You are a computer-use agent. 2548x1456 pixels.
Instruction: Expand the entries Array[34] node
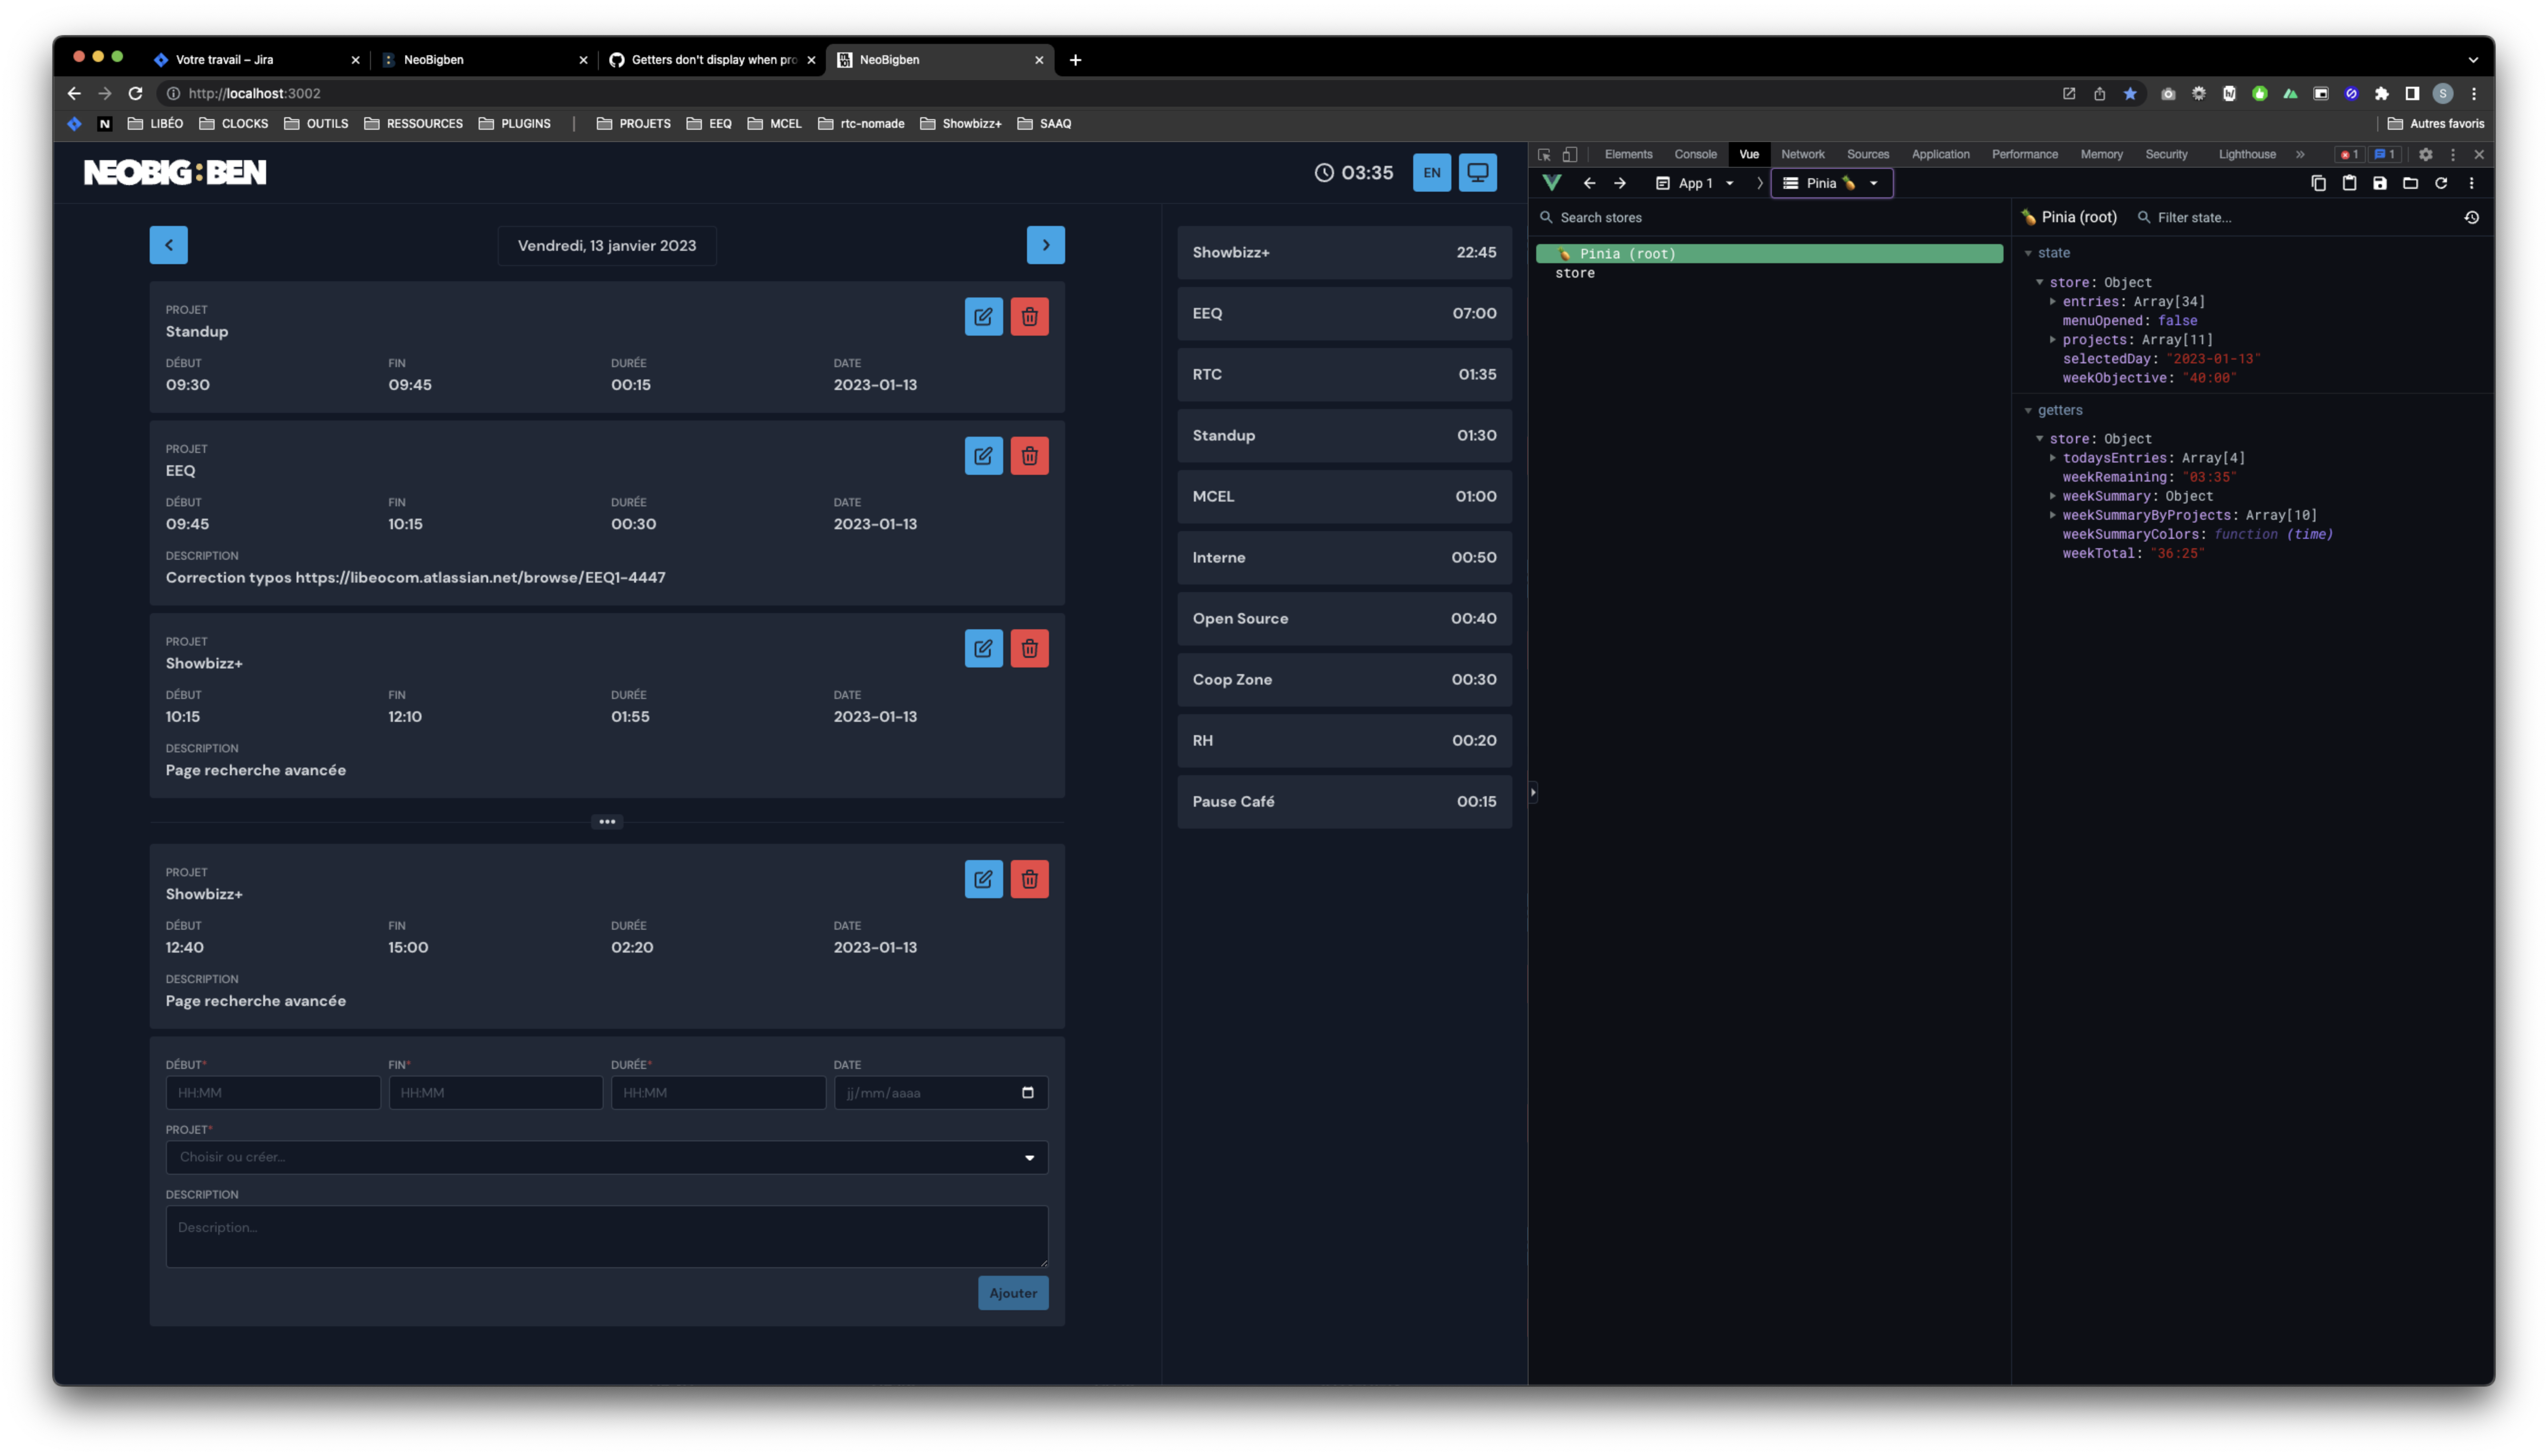pyautogui.click(x=2052, y=301)
